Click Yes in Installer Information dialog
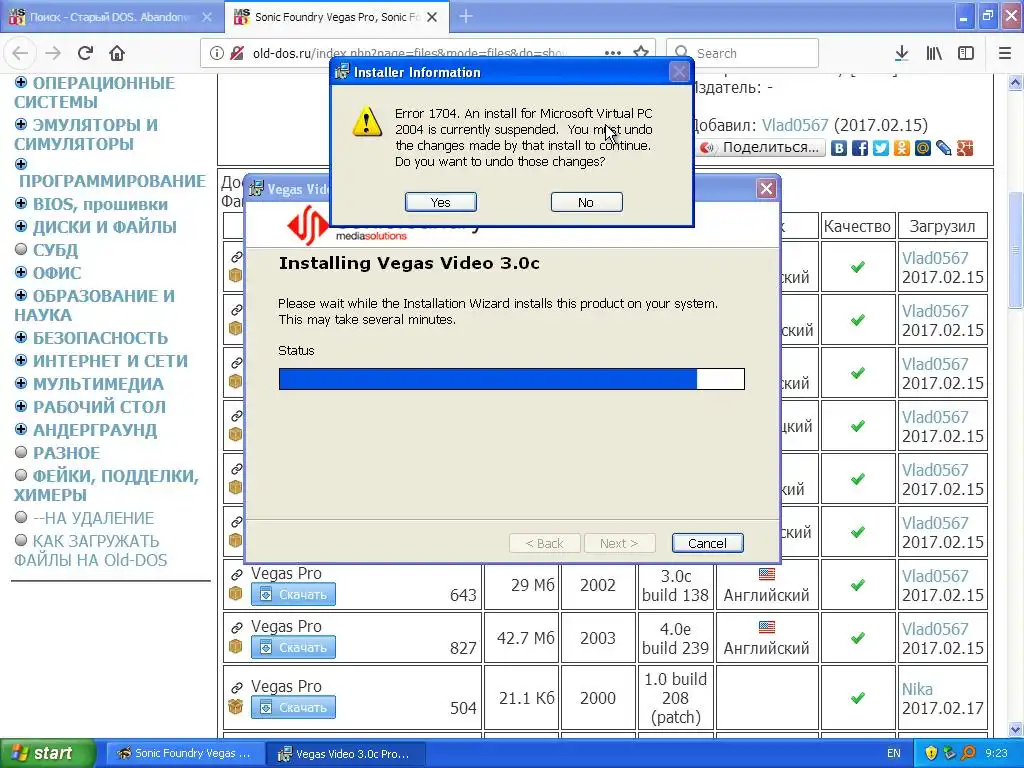The image size is (1024, 768). pos(440,202)
